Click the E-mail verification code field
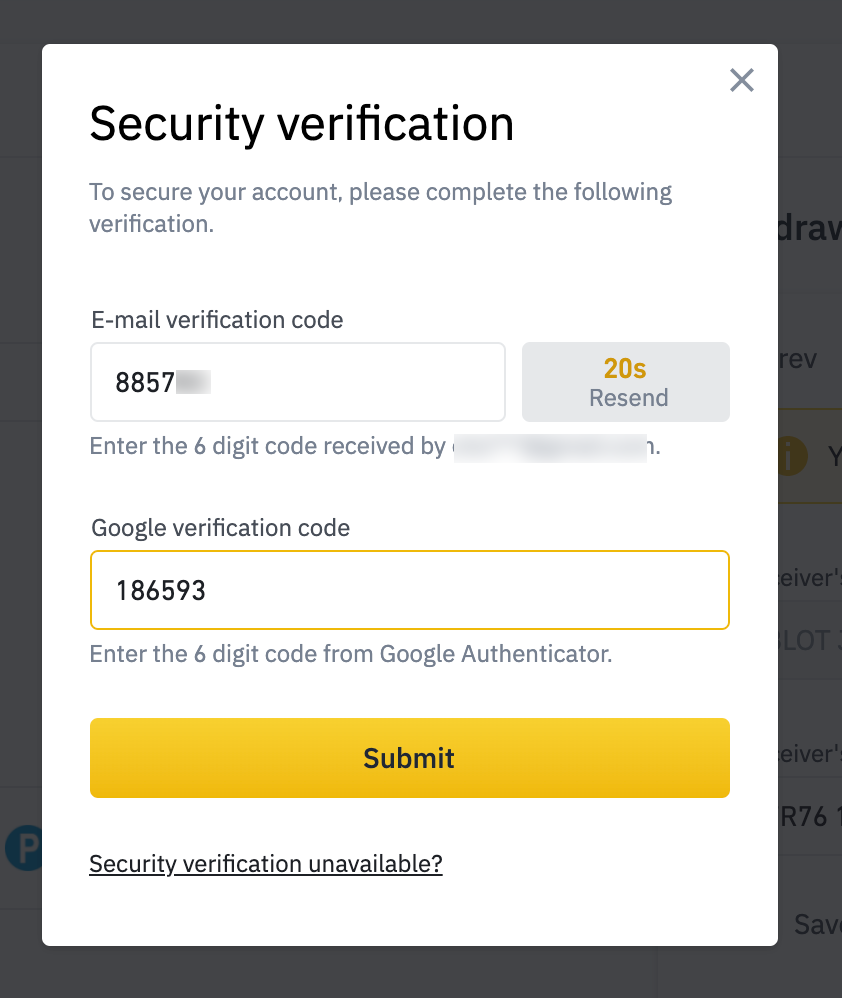Screen dimensions: 842x998 click(298, 382)
